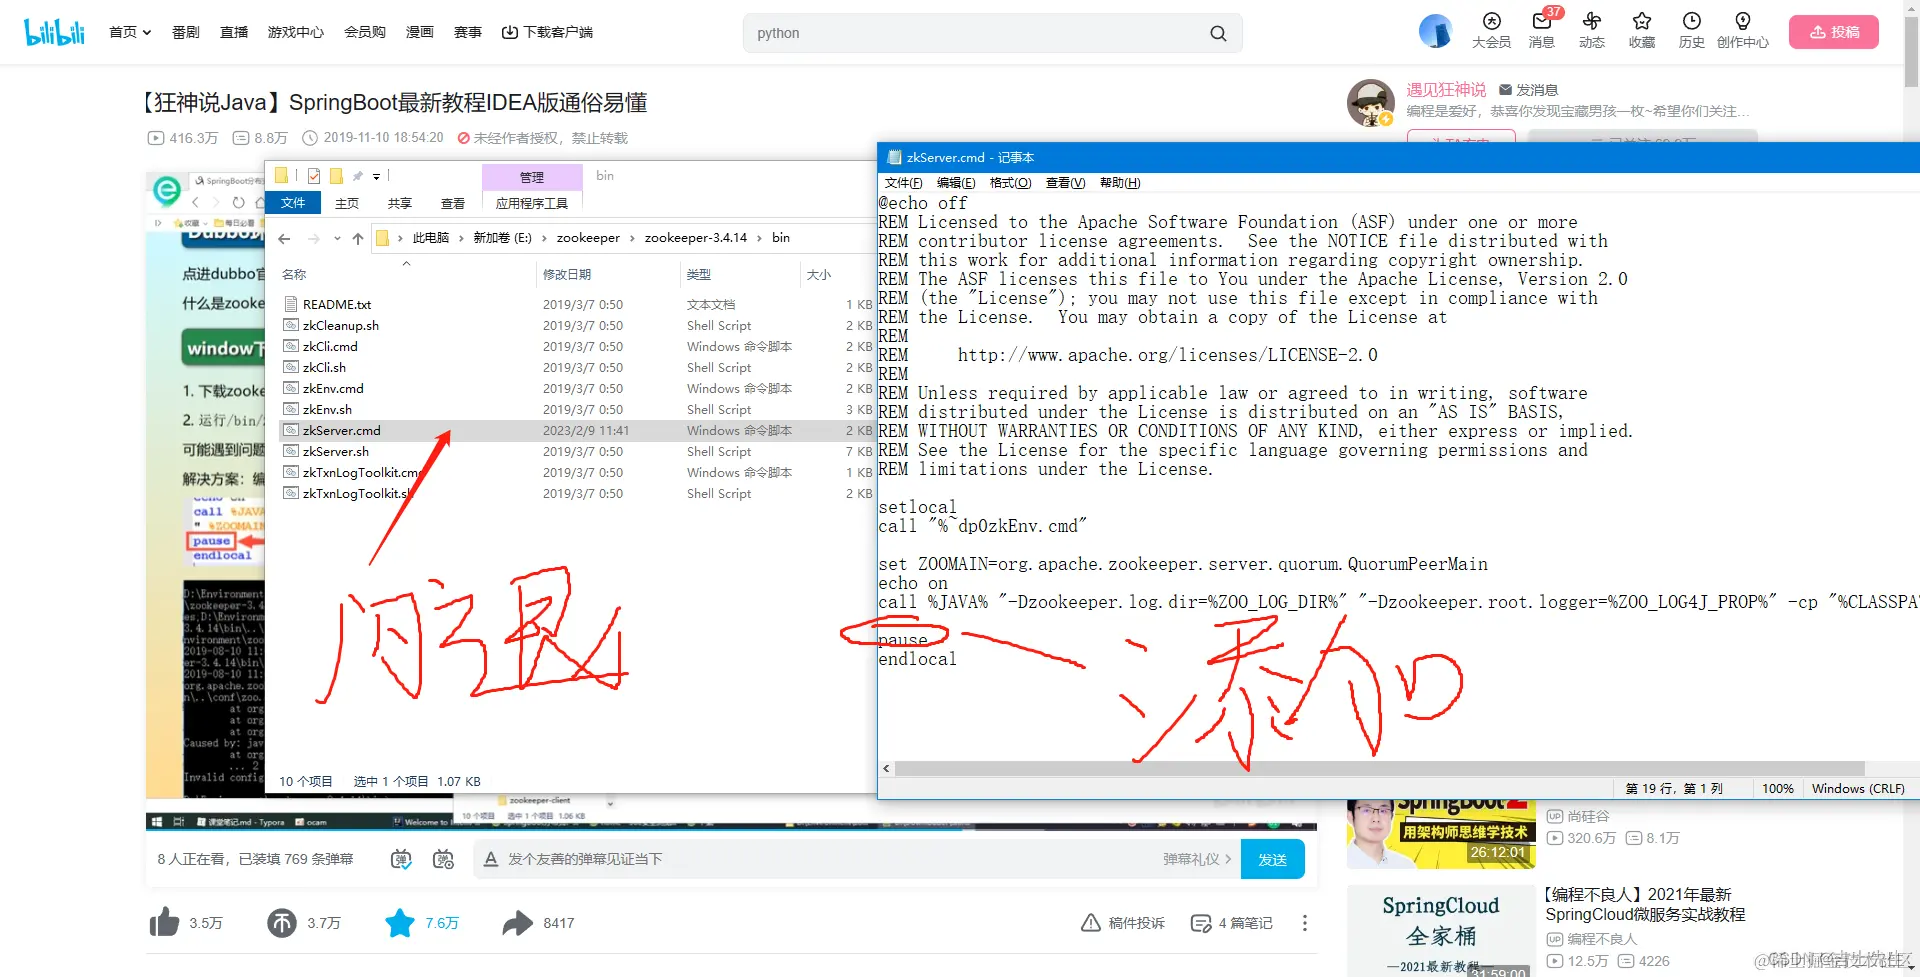
Task: Open the 文件(F) menu in Notepad
Action: point(903,183)
